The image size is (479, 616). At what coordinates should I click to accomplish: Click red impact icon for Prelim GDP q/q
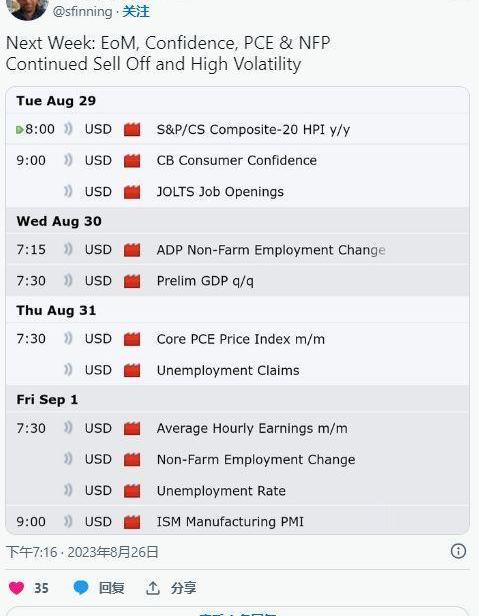pos(132,281)
